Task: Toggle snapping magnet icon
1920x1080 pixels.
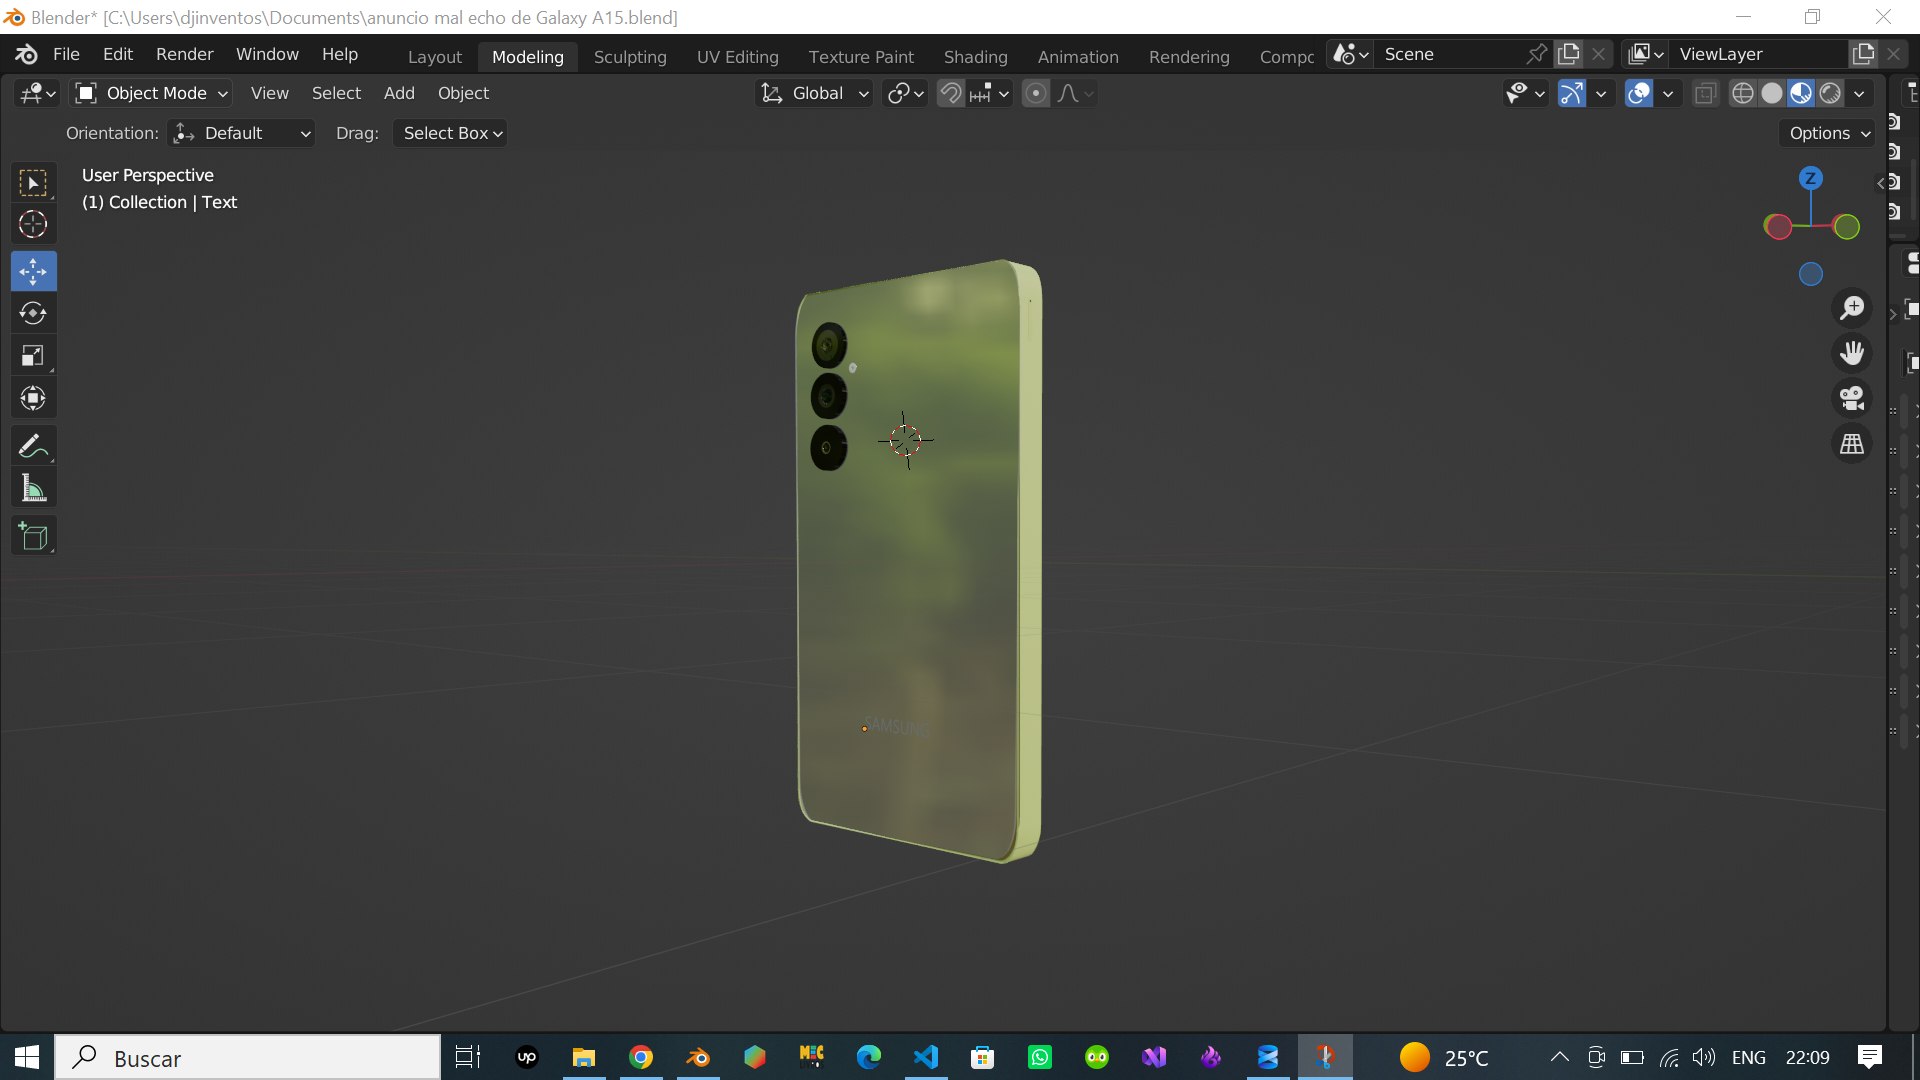Action: tap(950, 93)
